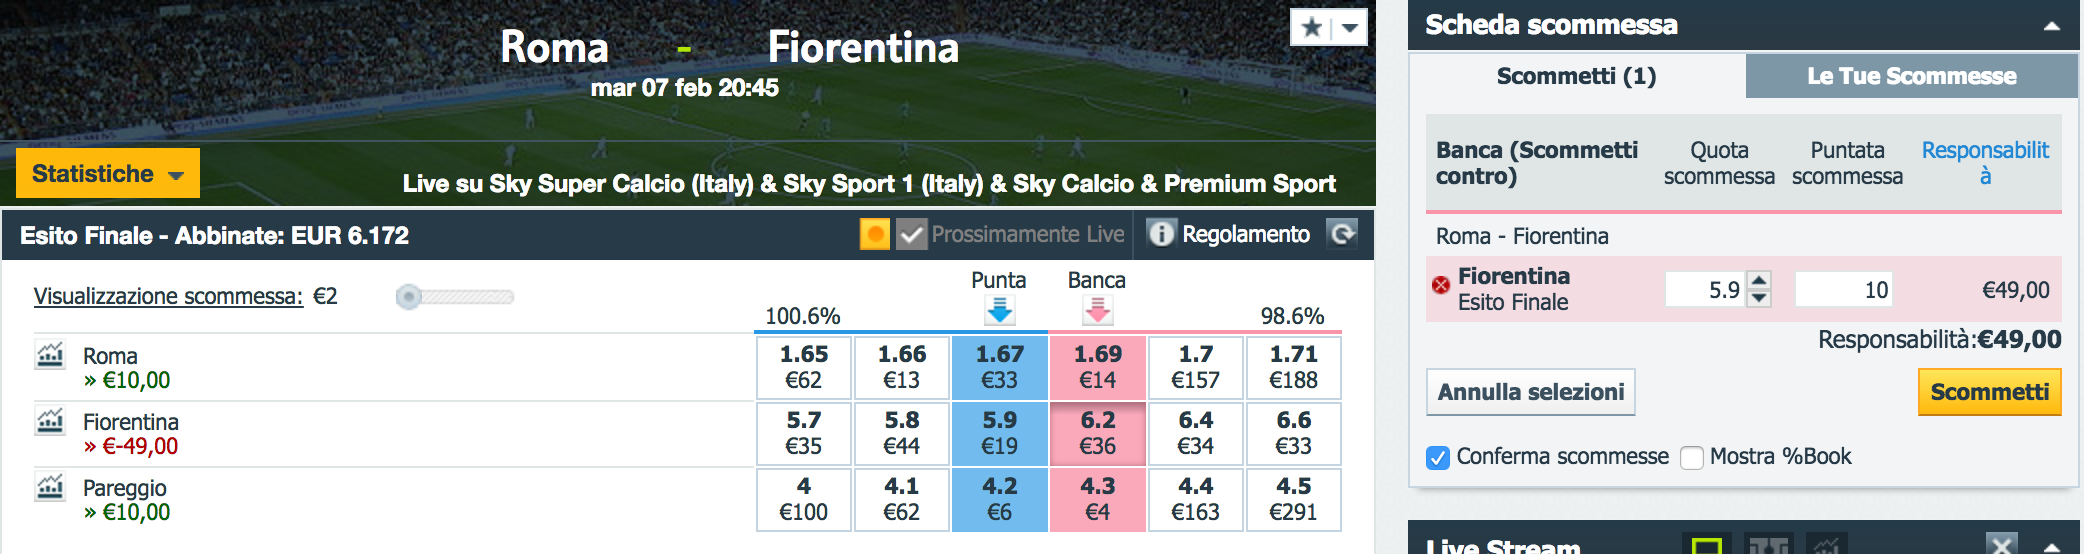
Task: Open Regolamento info icon
Action: 1161,234
